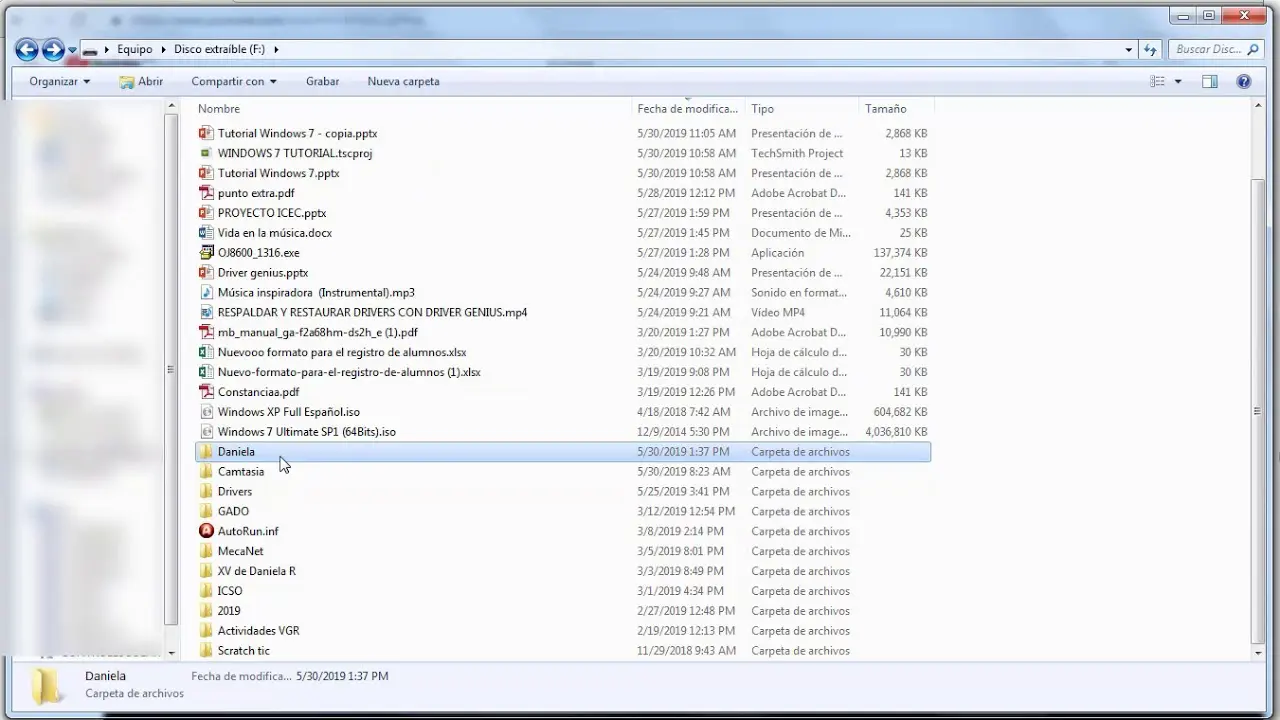Image resolution: width=1280 pixels, height=720 pixels.
Task: Toggle the preview pane icon
Action: [1209, 81]
